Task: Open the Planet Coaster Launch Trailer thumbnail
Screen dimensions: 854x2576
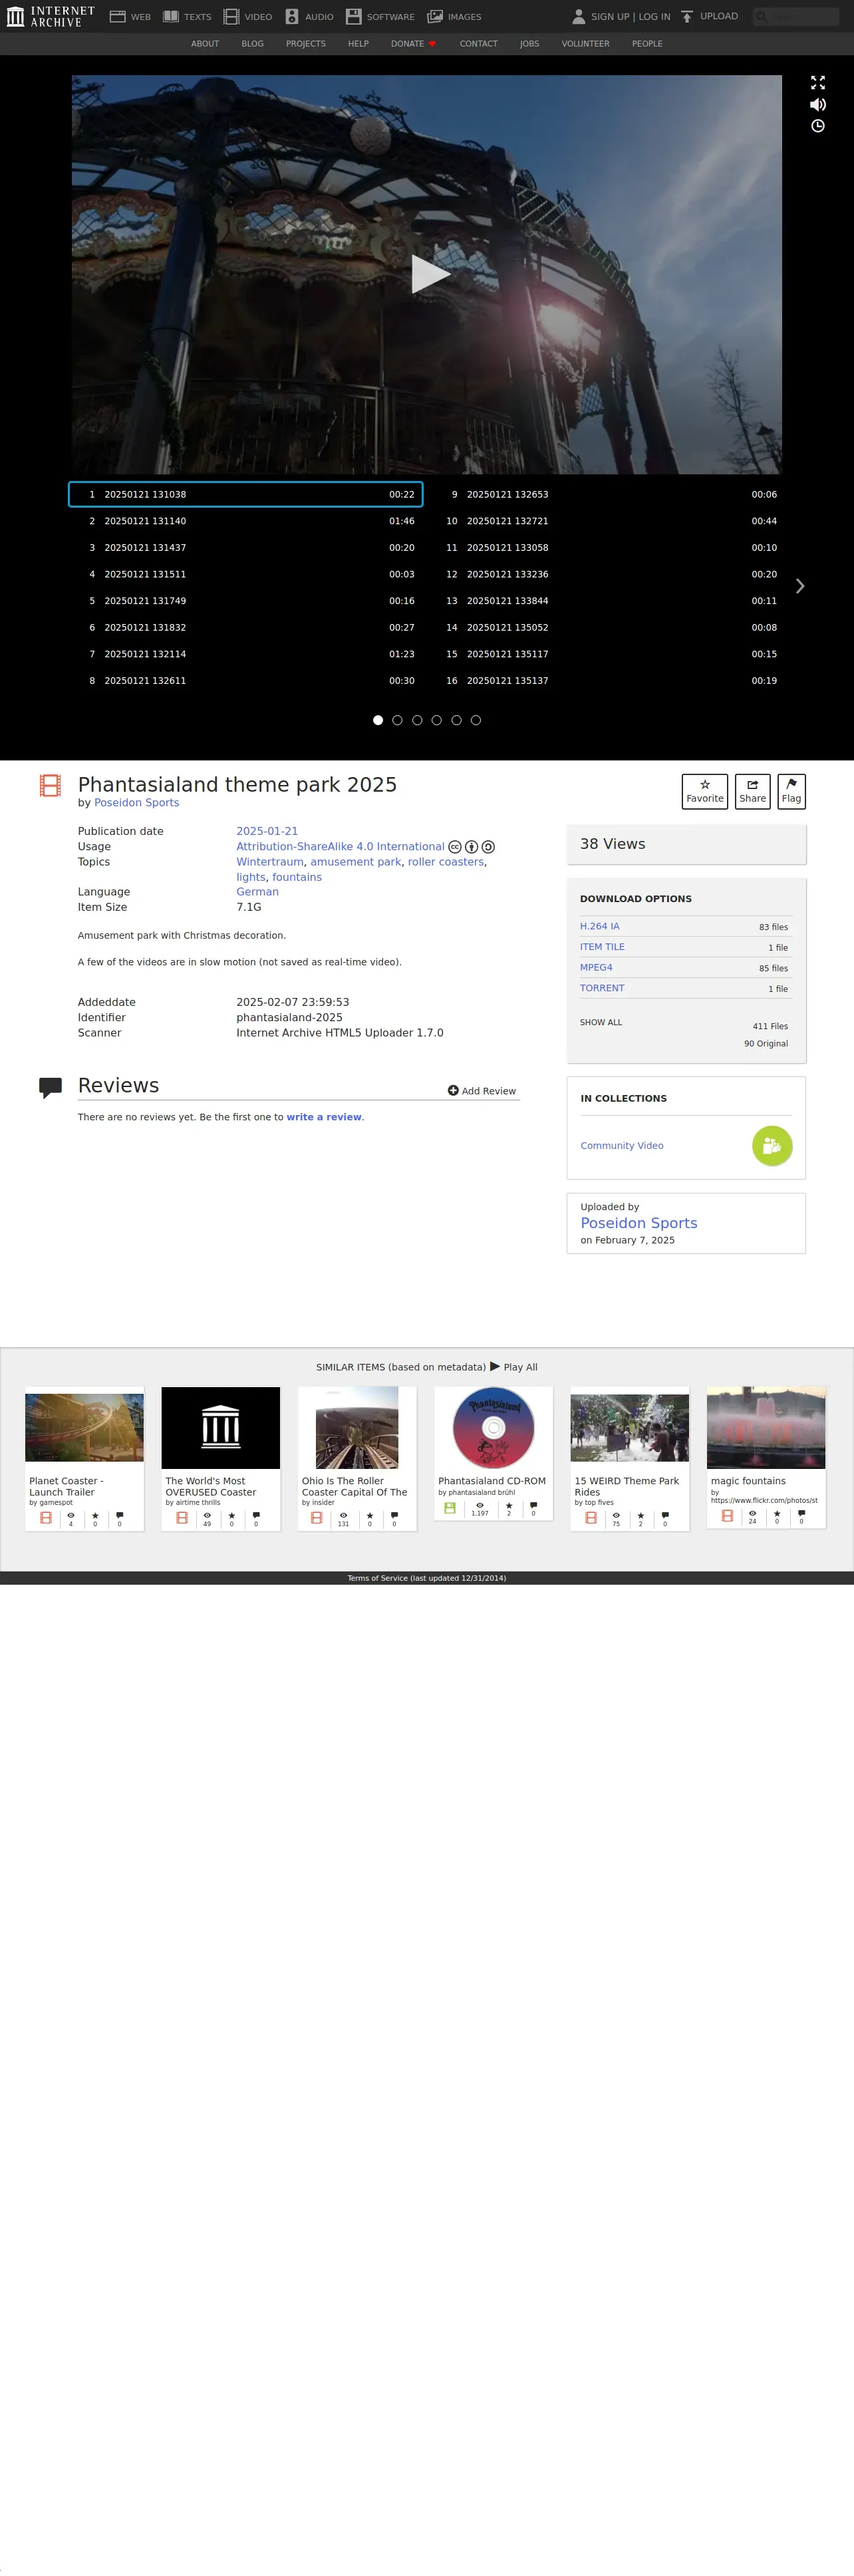Action: pyautogui.click(x=85, y=1428)
